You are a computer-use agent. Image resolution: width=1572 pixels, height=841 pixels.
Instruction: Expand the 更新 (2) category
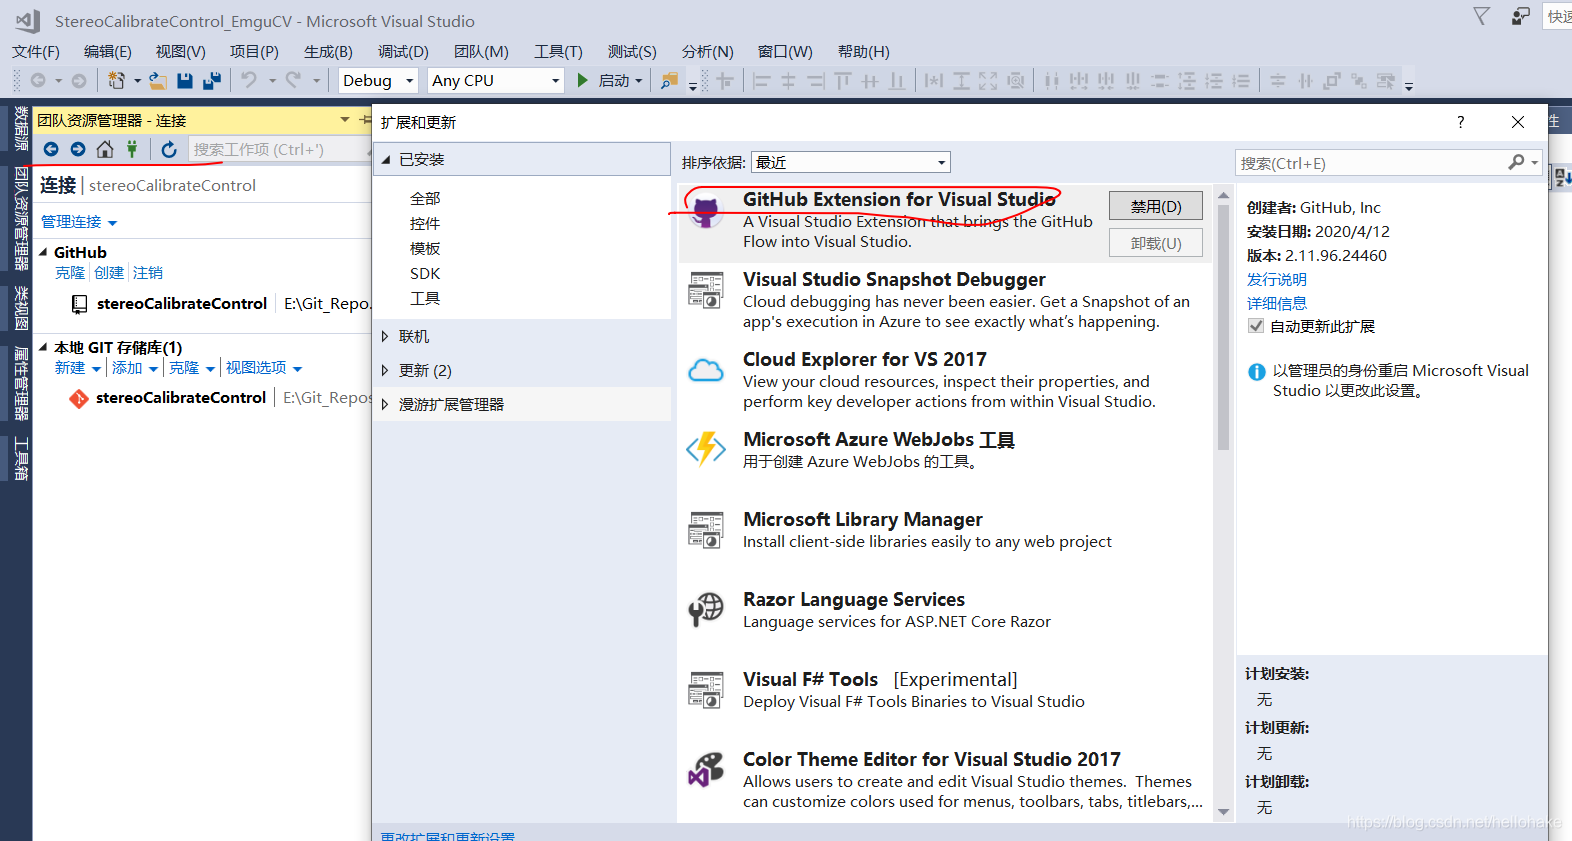click(x=385, y=371)
